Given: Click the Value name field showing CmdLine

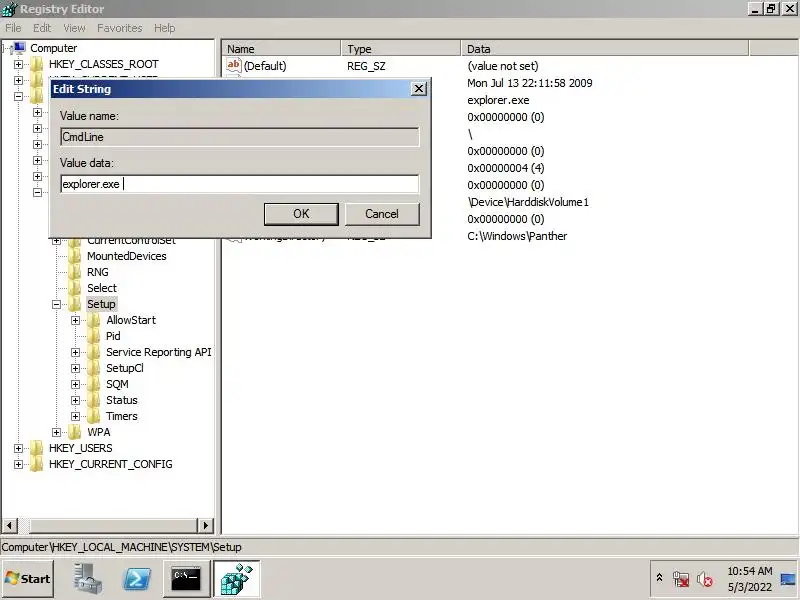Looking at the screenshot, I should pyautogui.click(x=240, y=137).
